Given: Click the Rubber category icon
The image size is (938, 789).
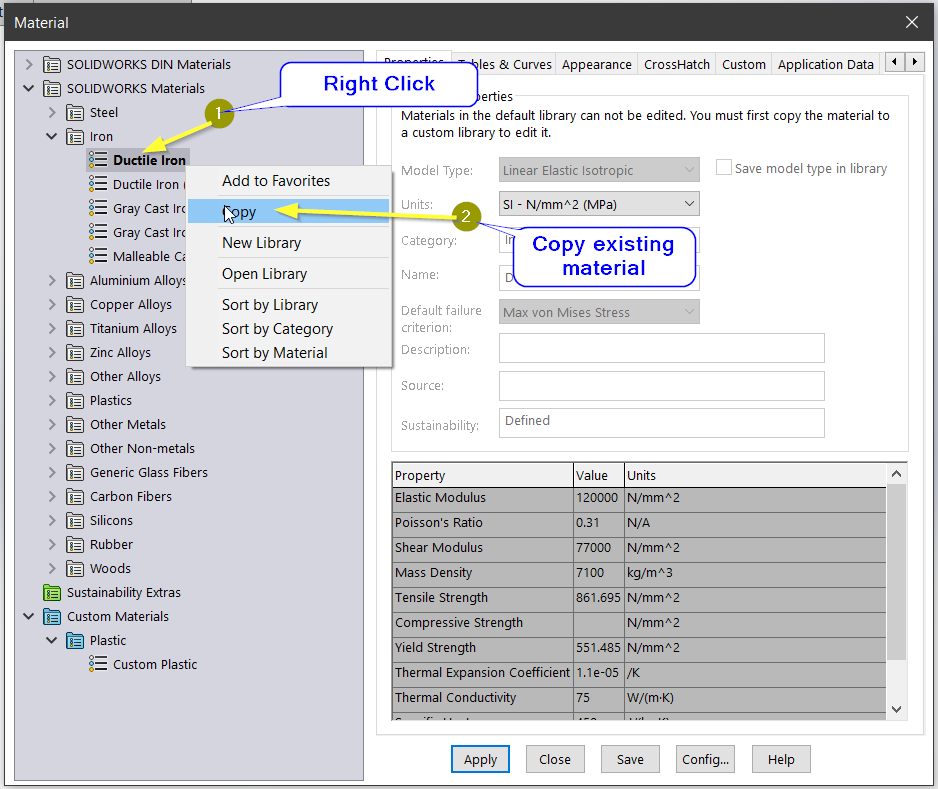Looking at the screenshot, I should pyautogui.click(x=75, y=544).
